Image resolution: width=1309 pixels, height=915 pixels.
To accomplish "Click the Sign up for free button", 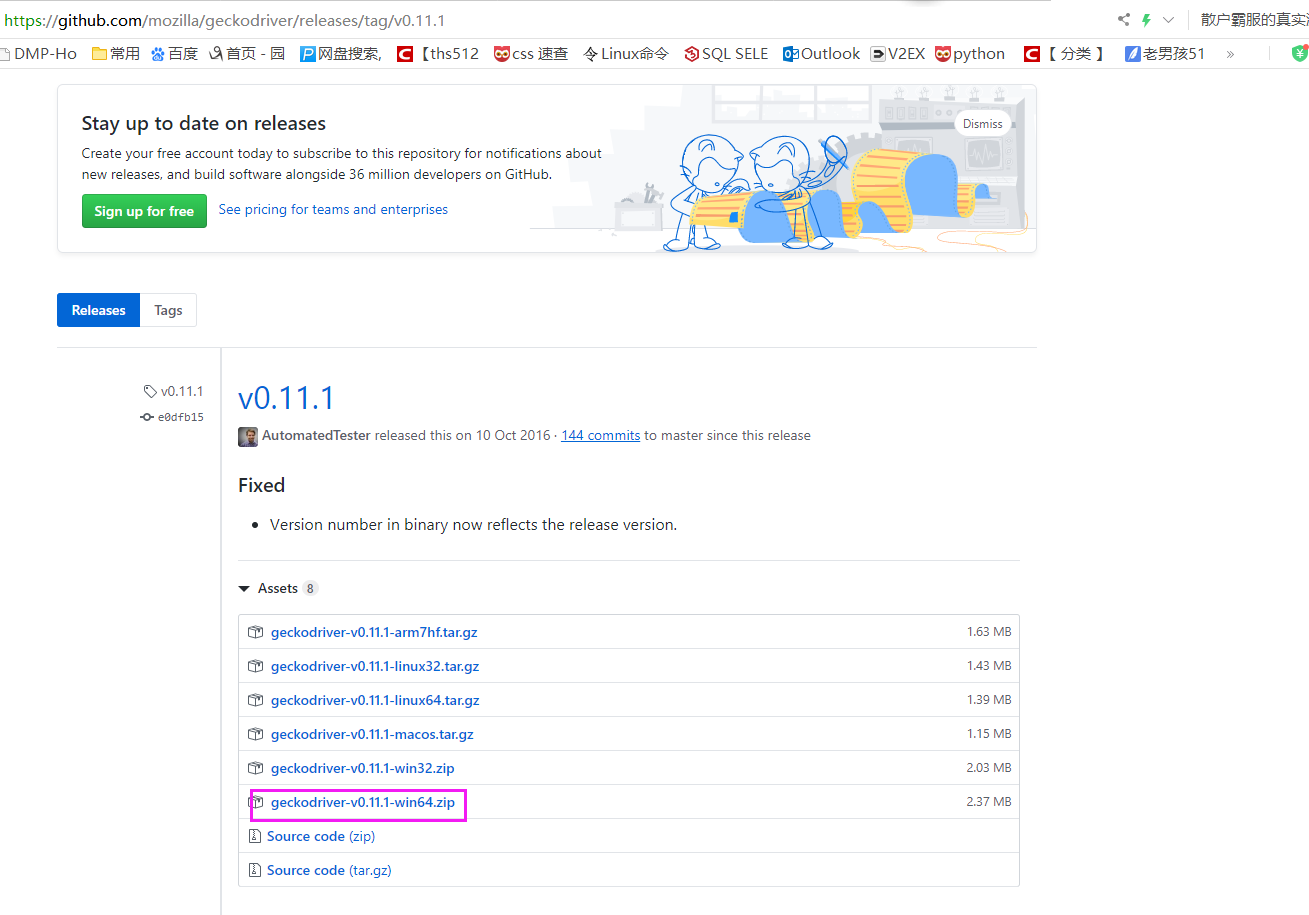I will 144,211.
